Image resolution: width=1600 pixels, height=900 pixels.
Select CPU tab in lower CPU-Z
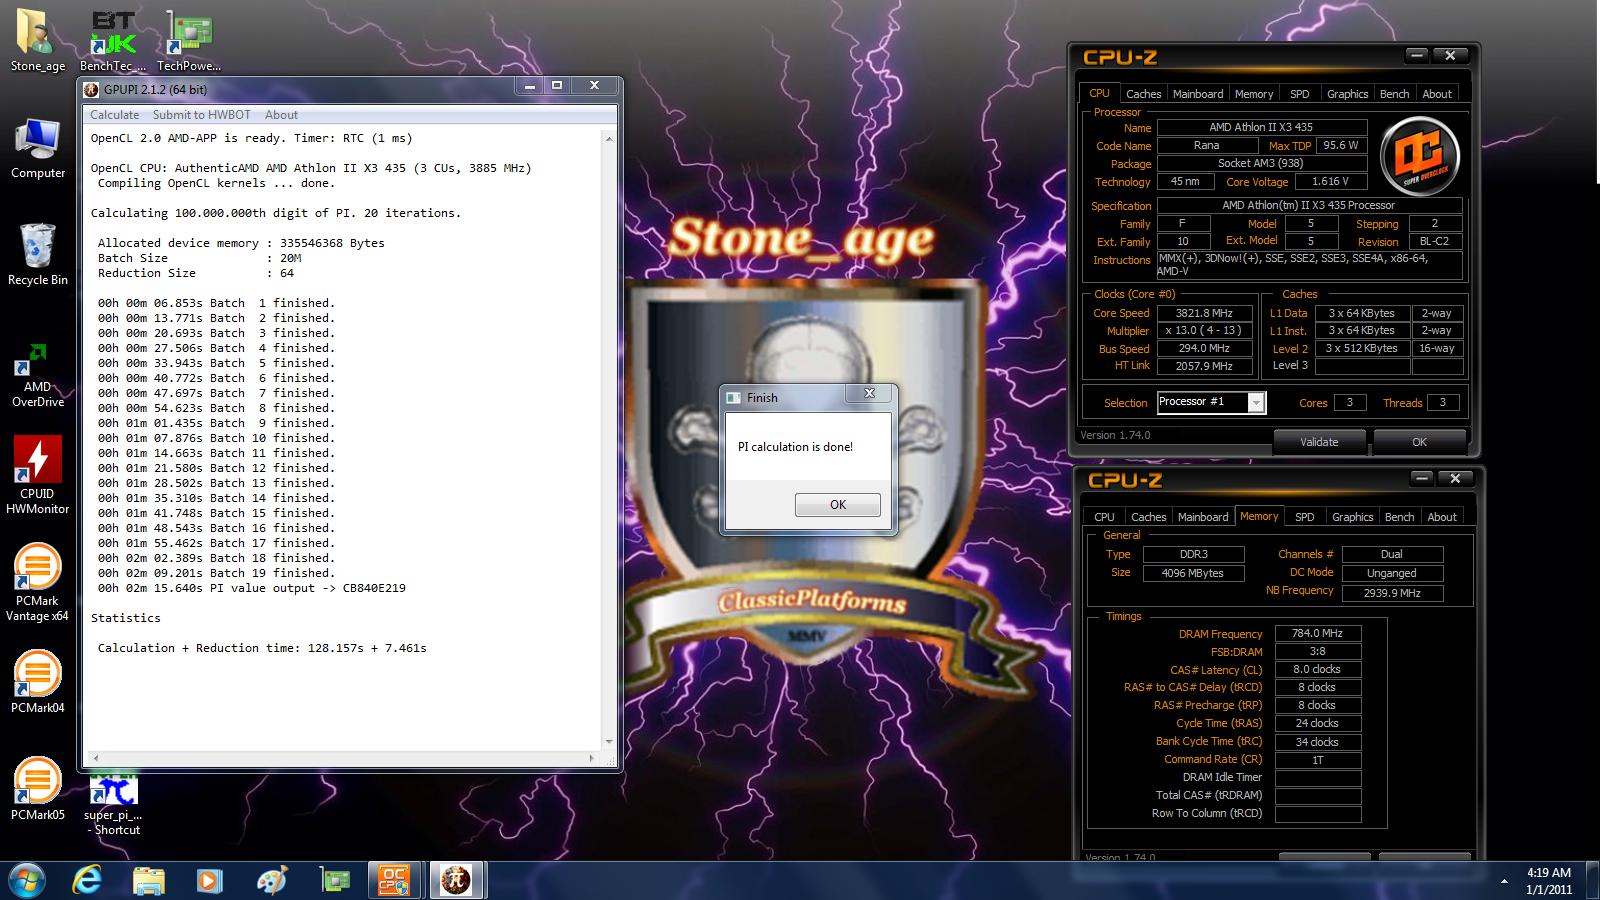point(1104,517)
